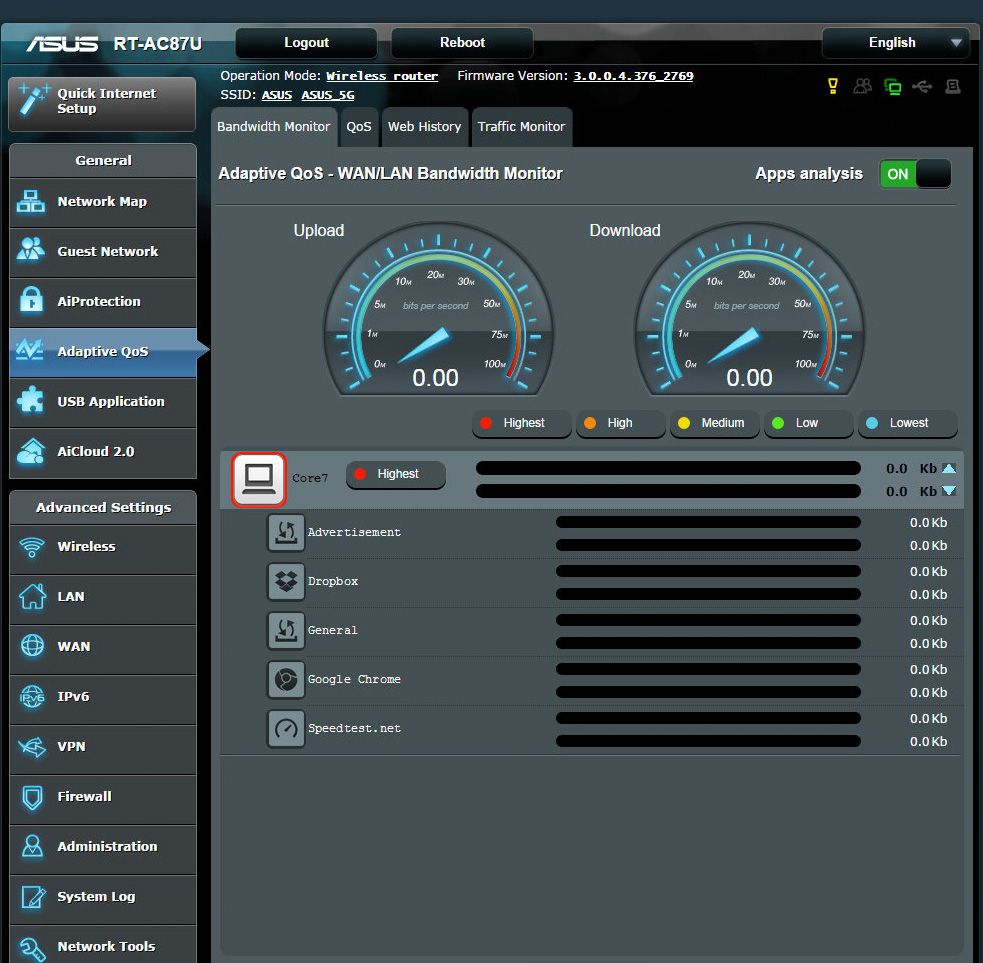This screenshot has height=963, width=983.
Task: Select the Lowest priority blue legend
Action: [906, 423]
